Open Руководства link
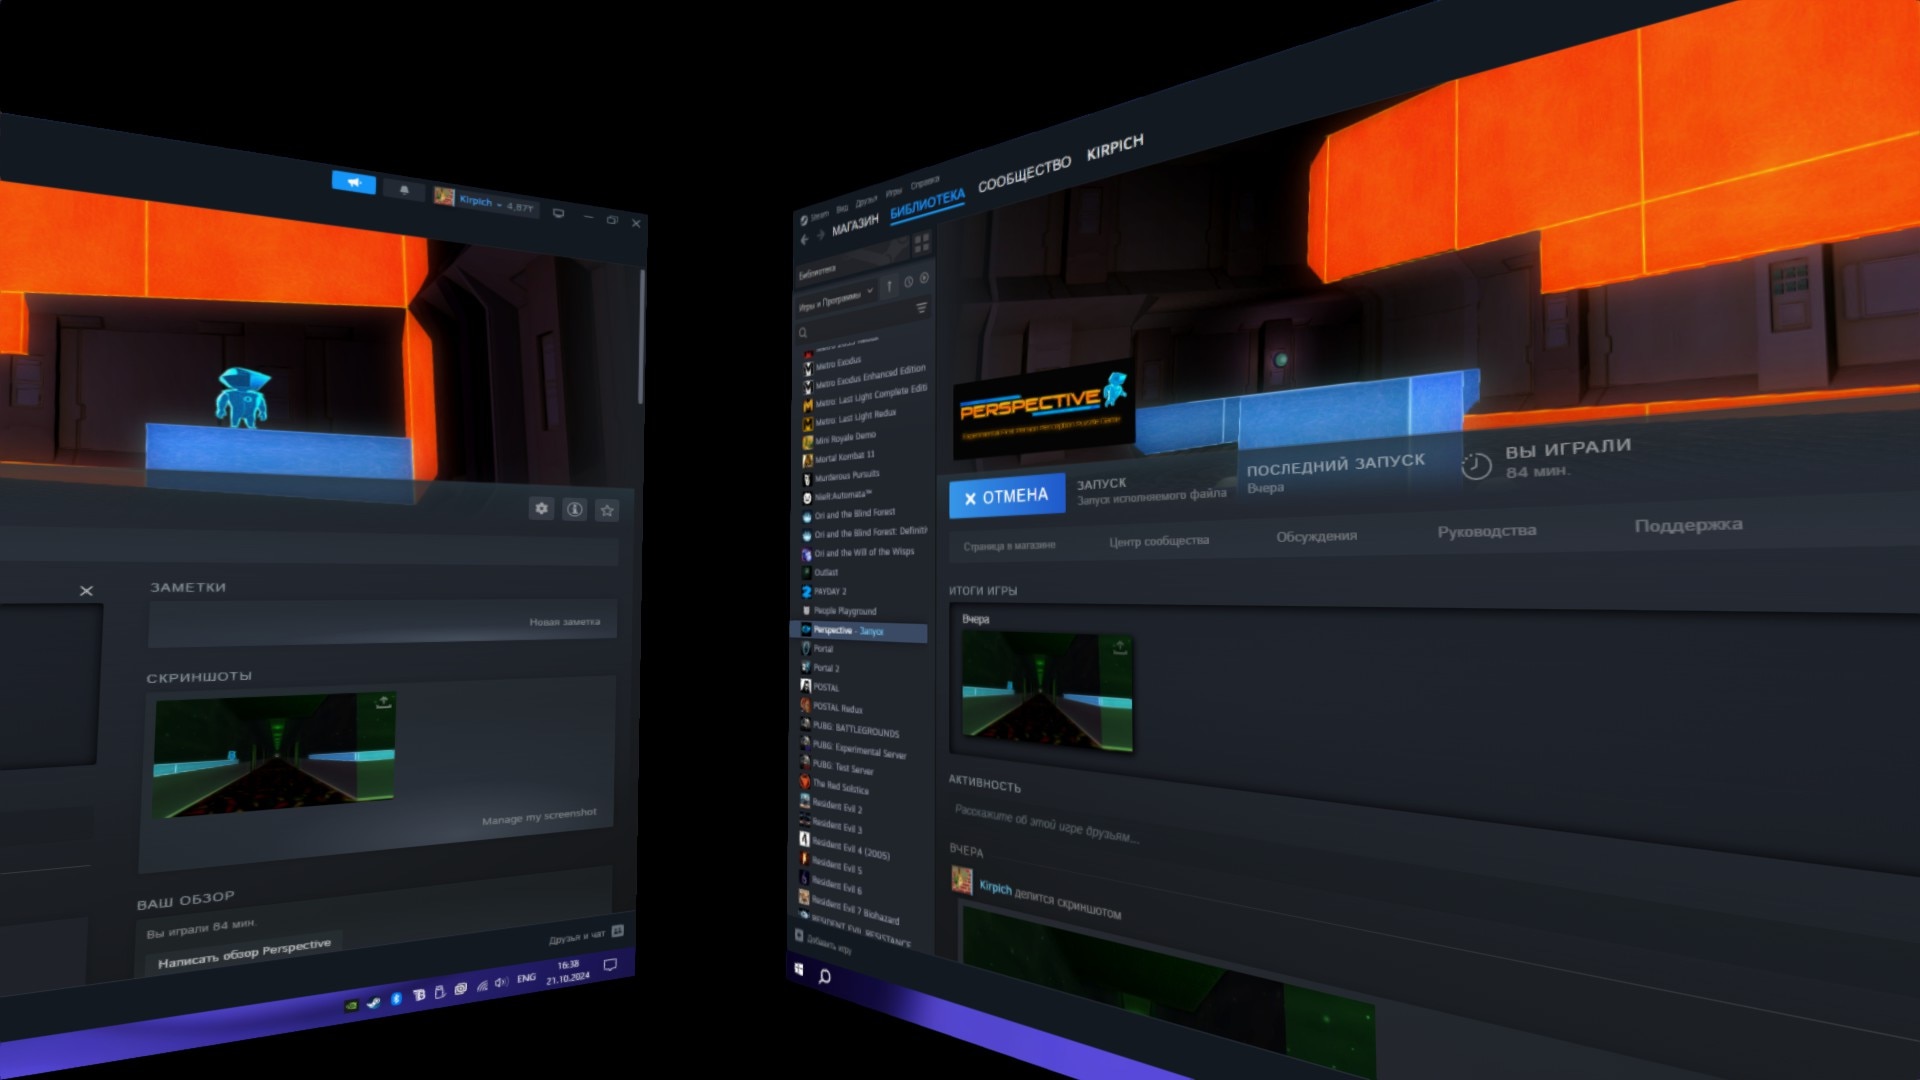 tap(1487, 531)
